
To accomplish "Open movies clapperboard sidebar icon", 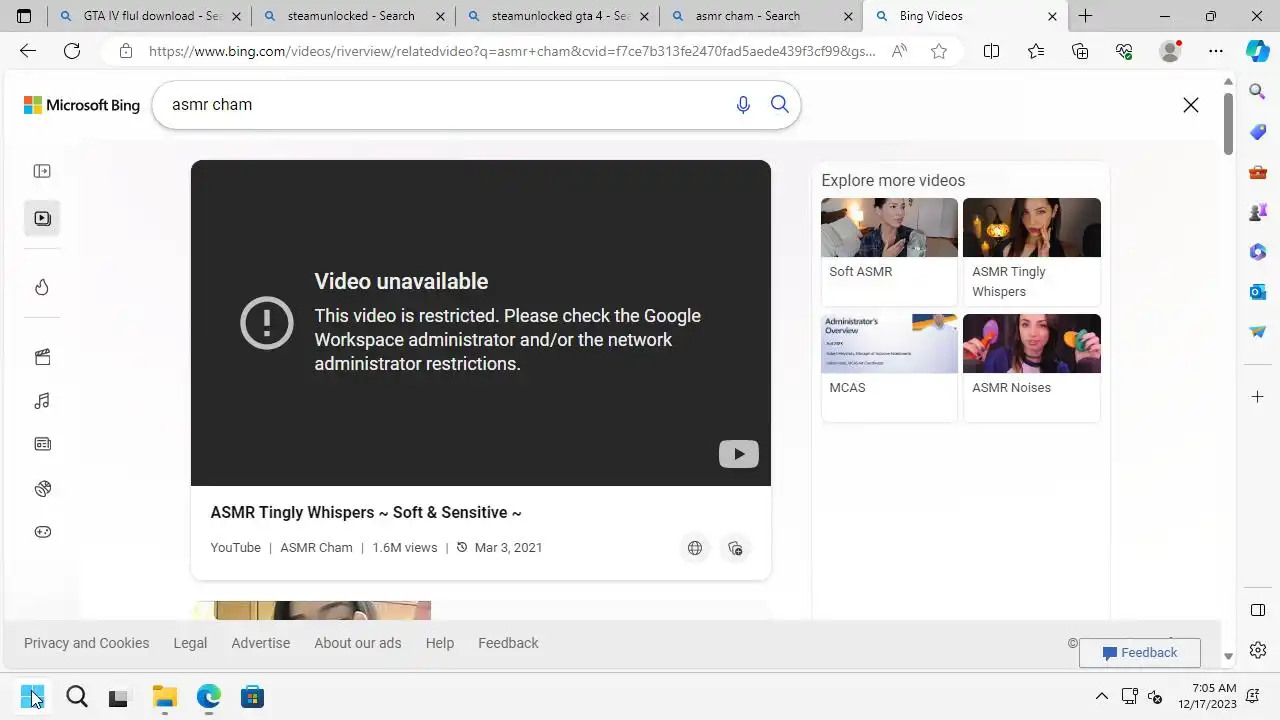I will pyautogui.click(x=42, y=357).
